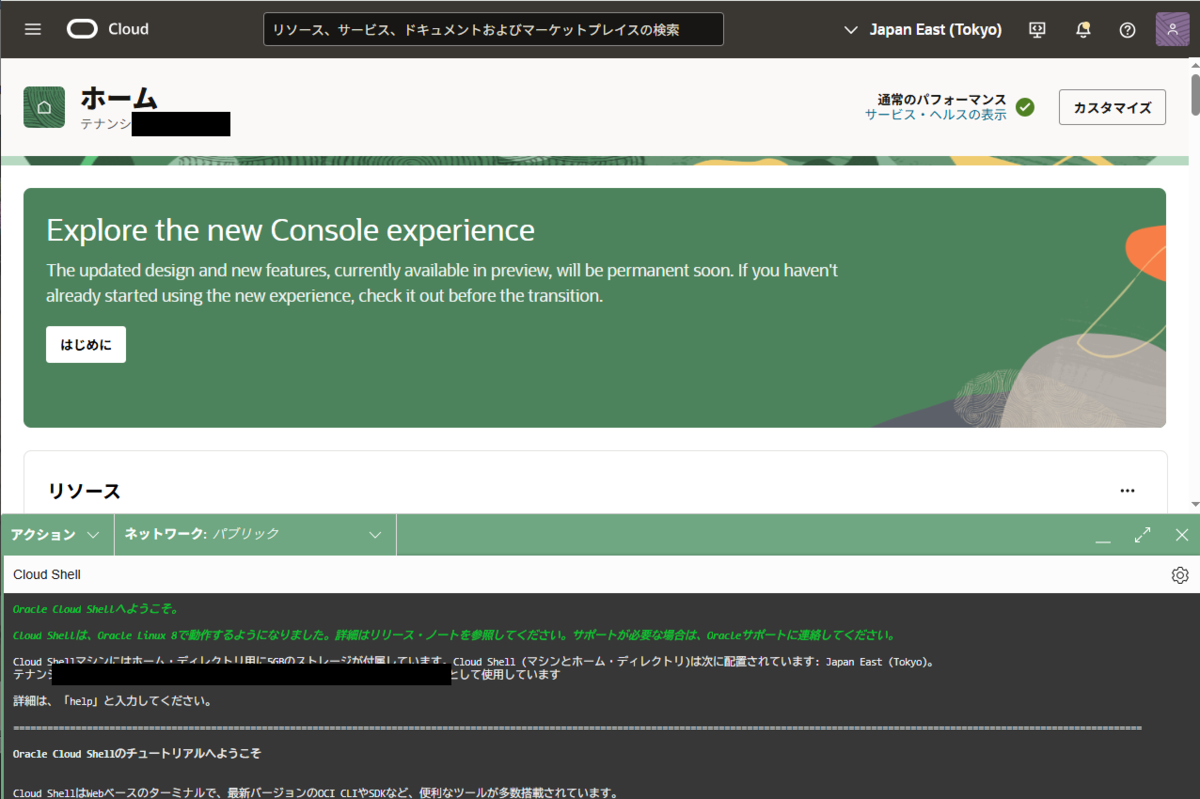
Task: Open the hamburger navigation menu
Action: pos(33,29)
